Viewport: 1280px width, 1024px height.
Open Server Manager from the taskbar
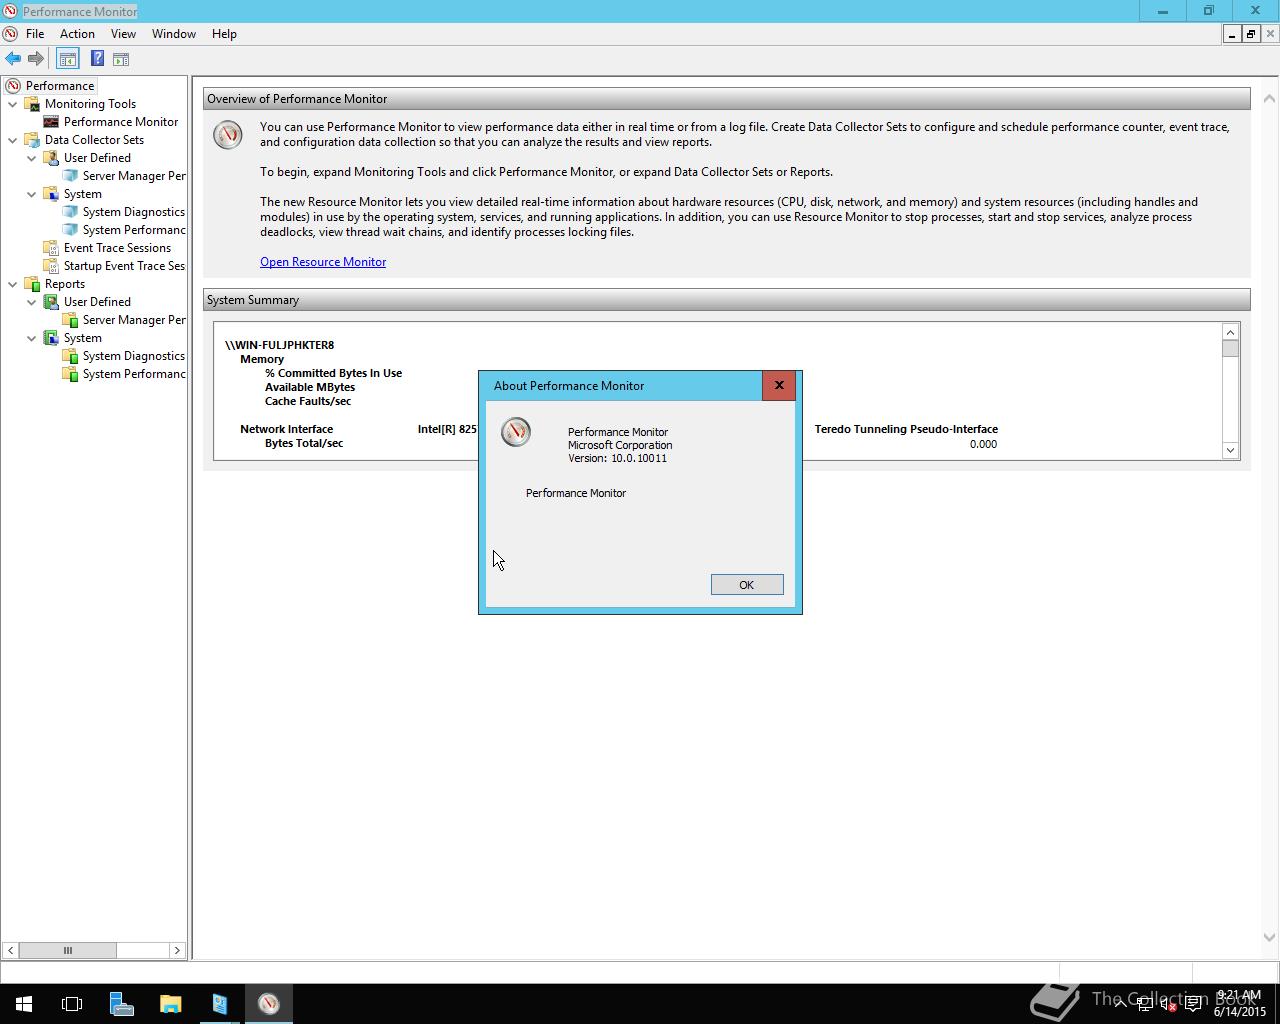(121, 1004)
